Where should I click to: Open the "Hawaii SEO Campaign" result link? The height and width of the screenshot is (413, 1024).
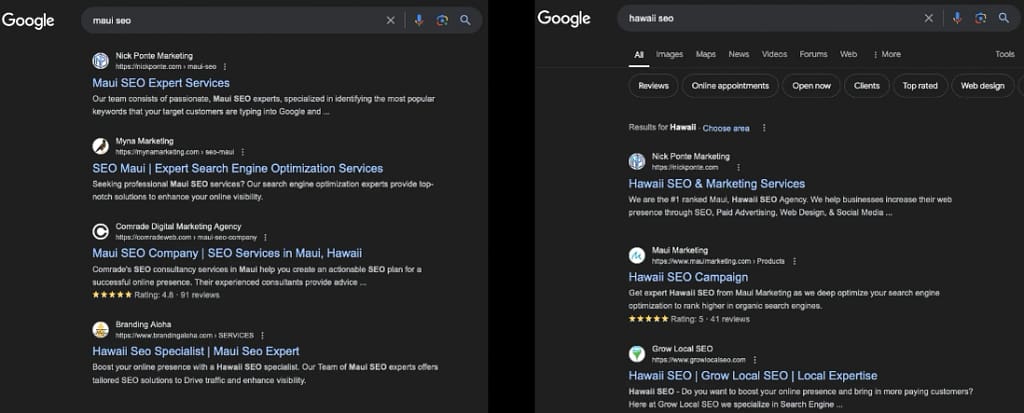click(x=688, y=277)
